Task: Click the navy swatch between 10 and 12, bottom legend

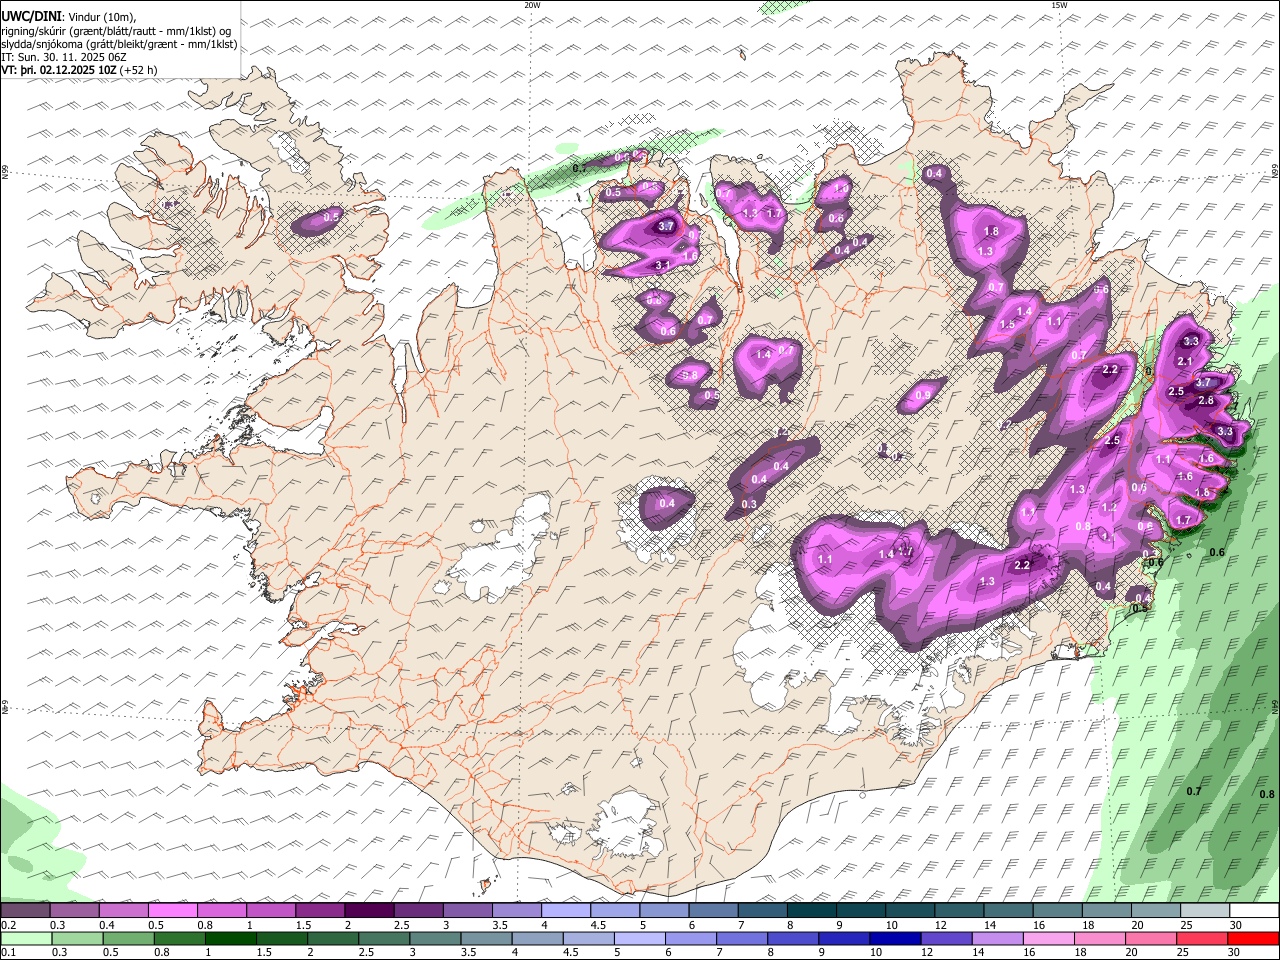Action: pos(893,938)
